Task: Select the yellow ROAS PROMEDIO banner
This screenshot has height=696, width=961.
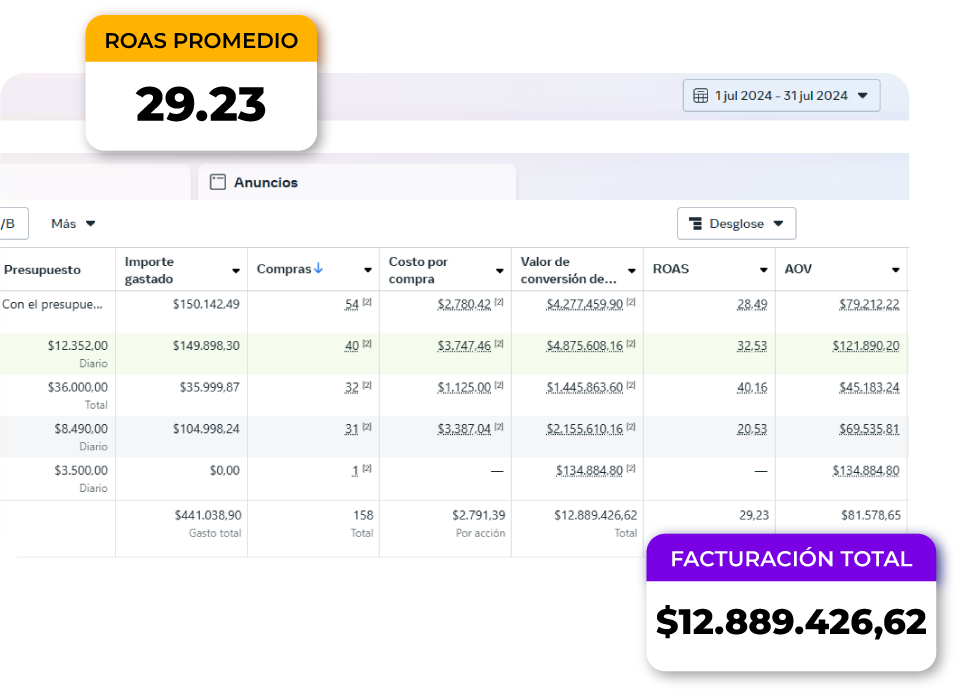Action: point(201,39)
